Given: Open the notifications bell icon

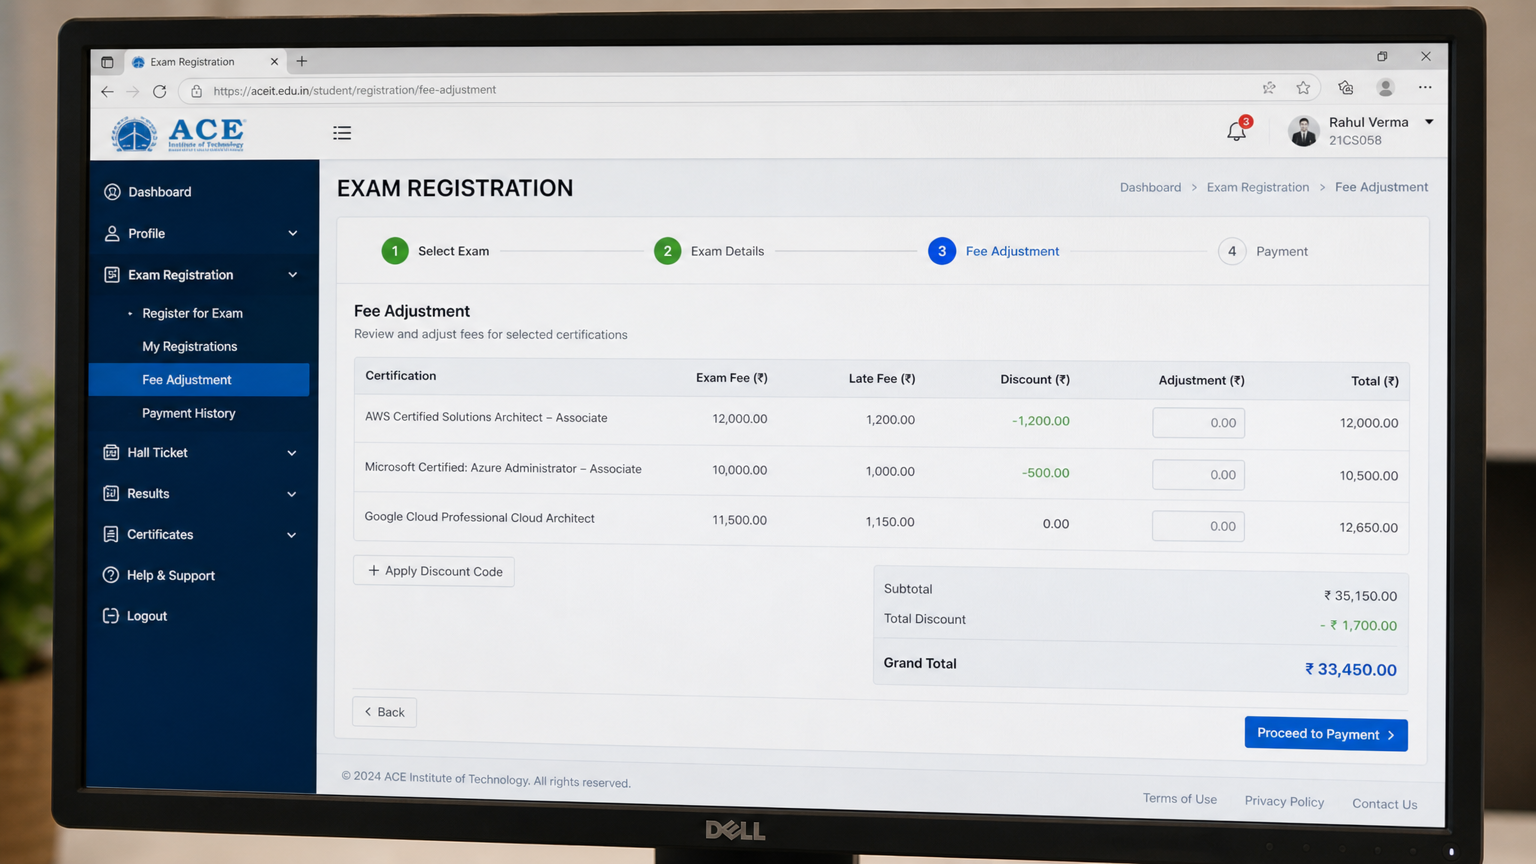Looking at the screenshot, I should pyautogui.click(x=1236, y=131).
